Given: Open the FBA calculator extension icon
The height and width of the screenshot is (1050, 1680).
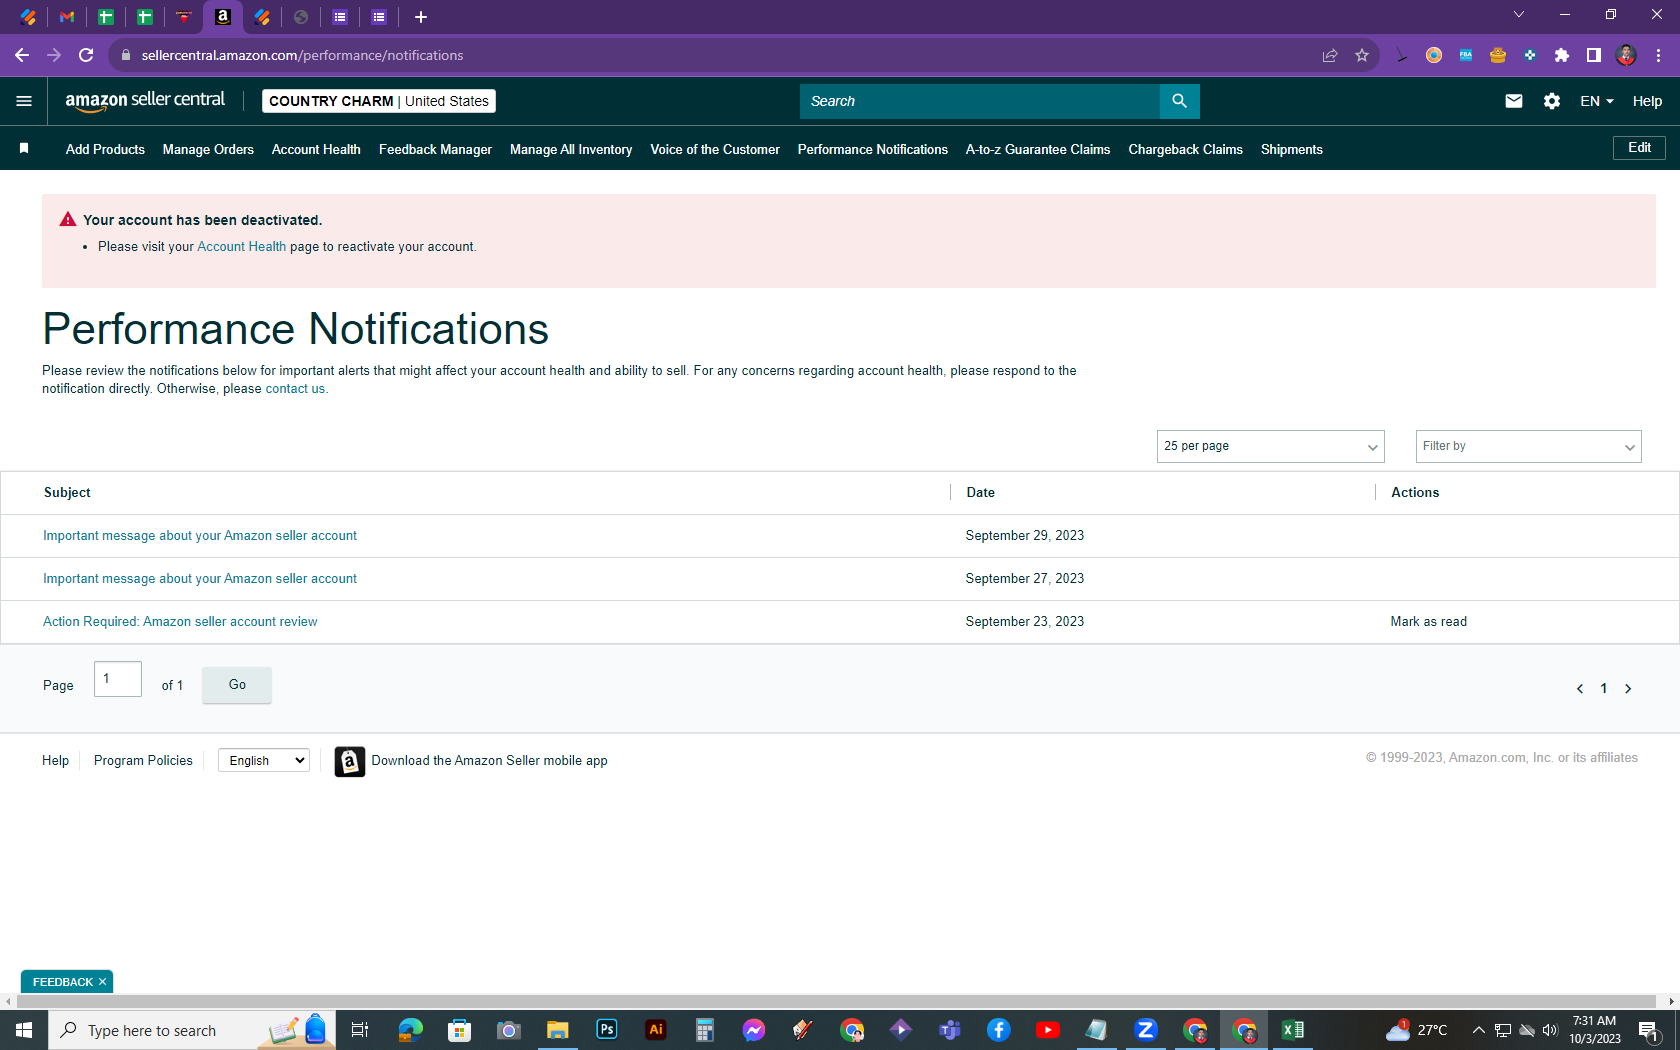Looking at the screenshot, I should (x=1466, y=55).
